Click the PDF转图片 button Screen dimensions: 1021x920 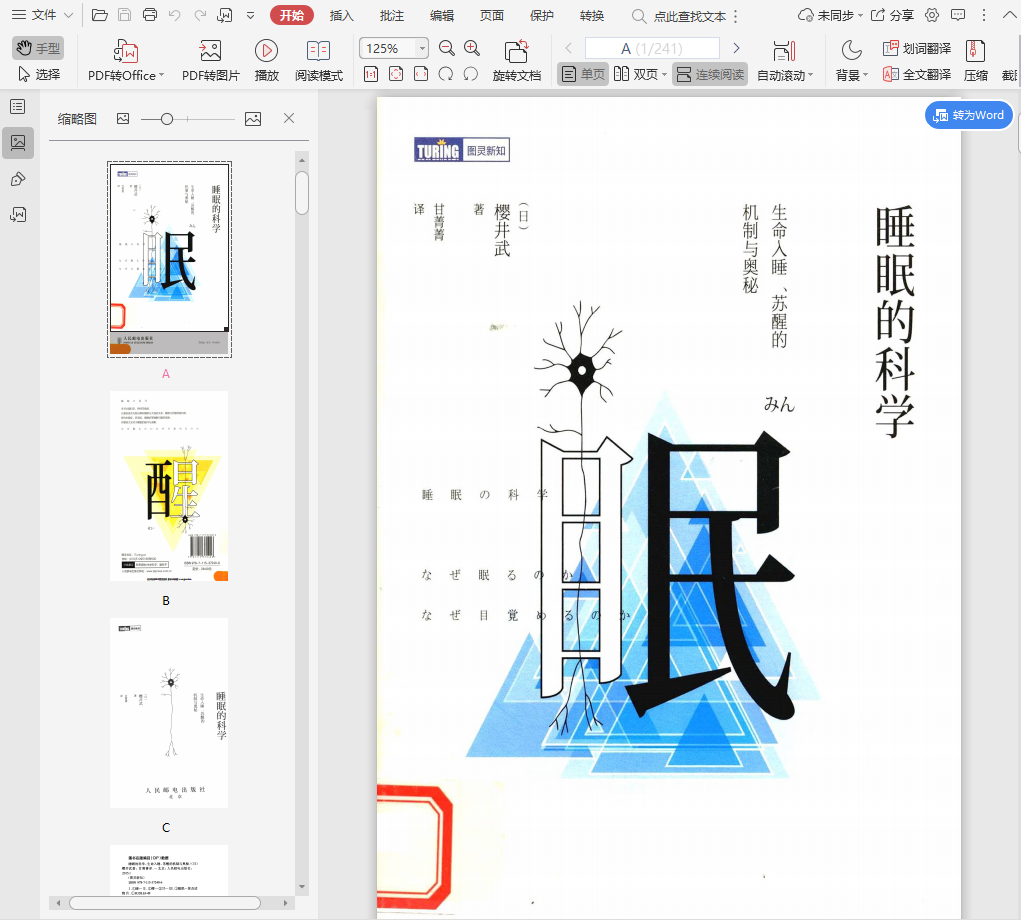[210, 60]
